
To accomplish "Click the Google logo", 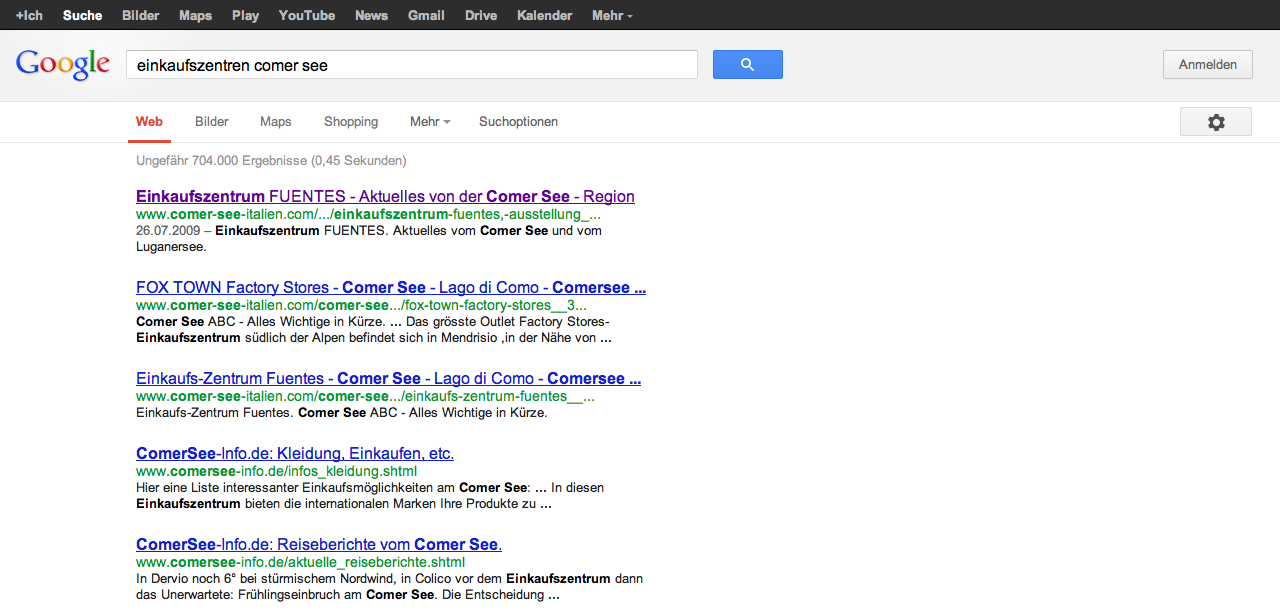I will click(62, 64).
